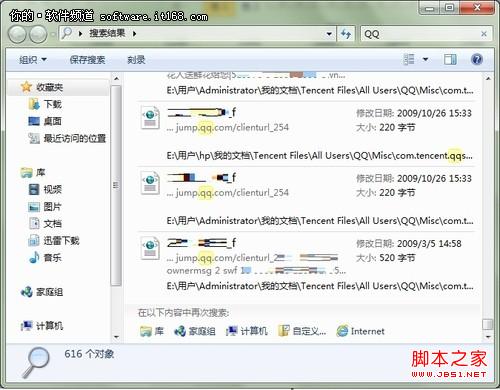Search again on Internet
Screen dimensions: 500x390
pyautogui.click(x=360, y=331)
